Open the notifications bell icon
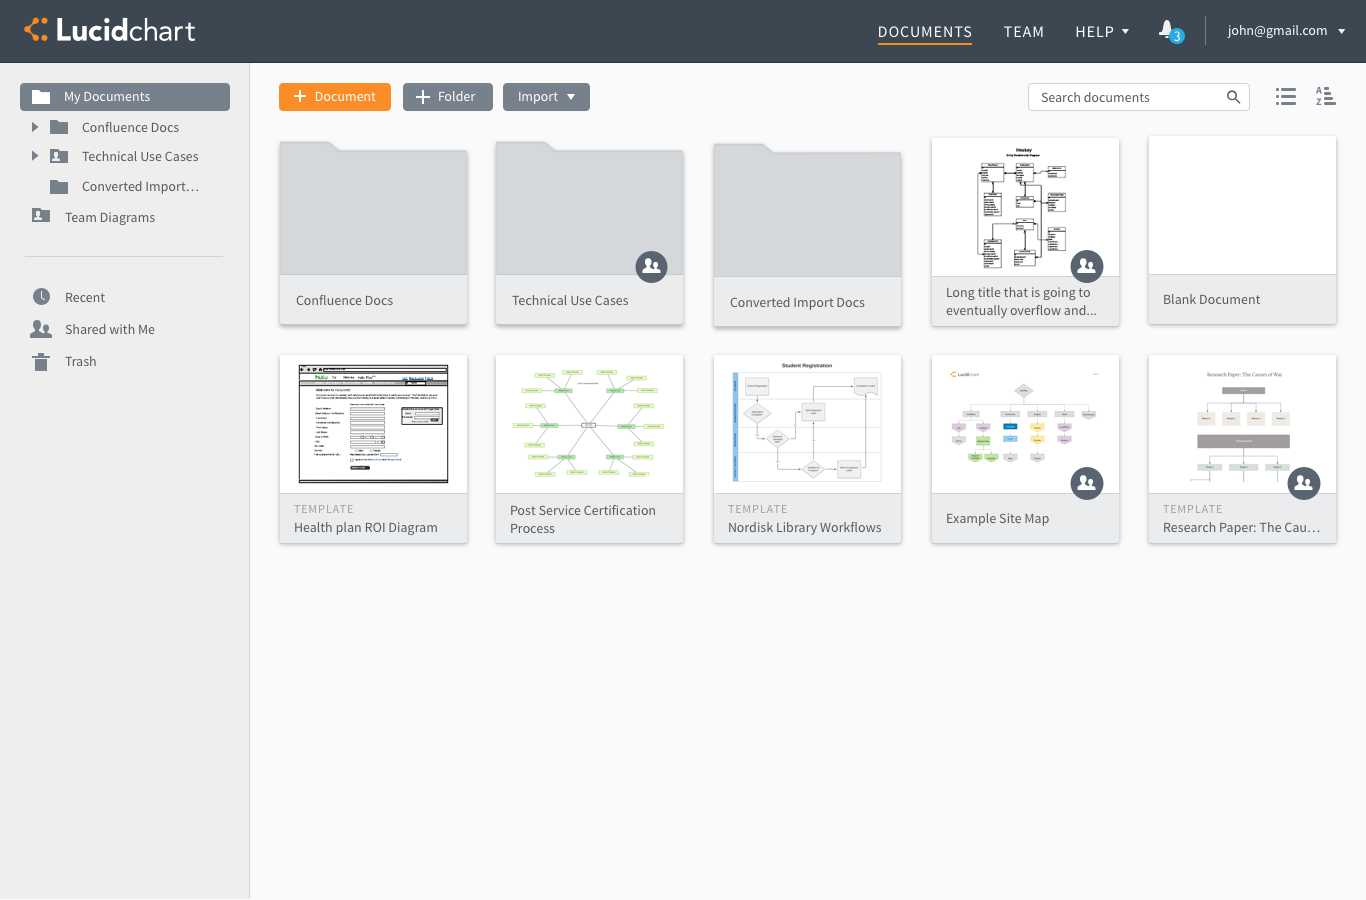 (1167, 30)
